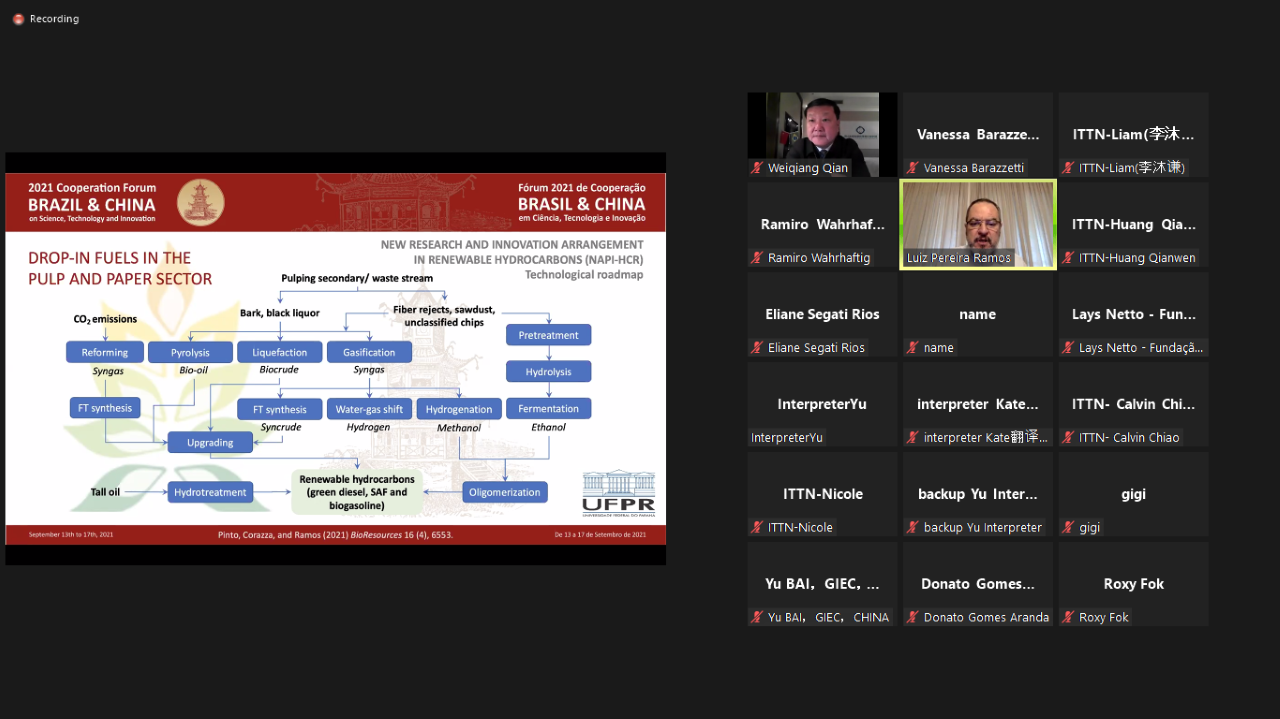Click the Hydrotreatment box in shared slide
The width and height of the screenshot is (1280, 719).
click(210, 492)
